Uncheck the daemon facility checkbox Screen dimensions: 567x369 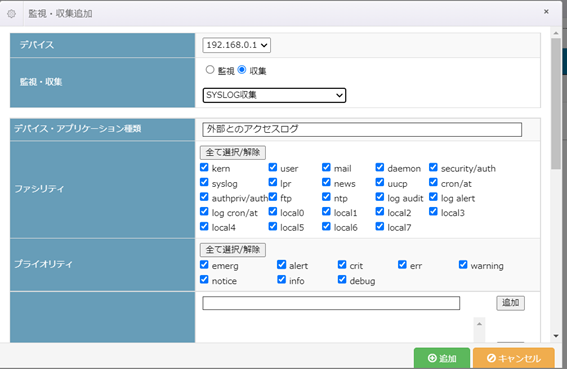click(380, 167)
